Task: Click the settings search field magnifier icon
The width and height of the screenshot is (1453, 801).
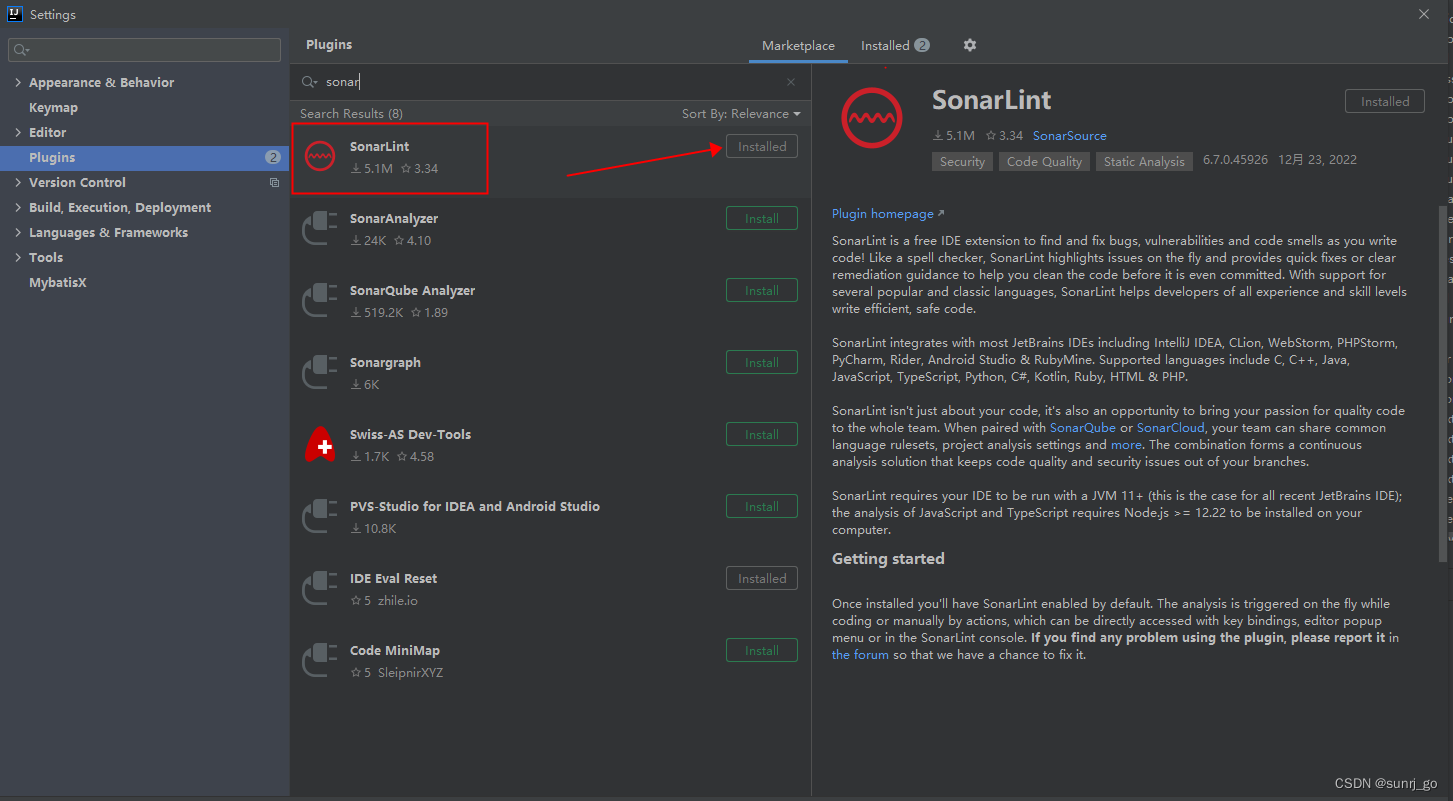Action: pos(21,50)
